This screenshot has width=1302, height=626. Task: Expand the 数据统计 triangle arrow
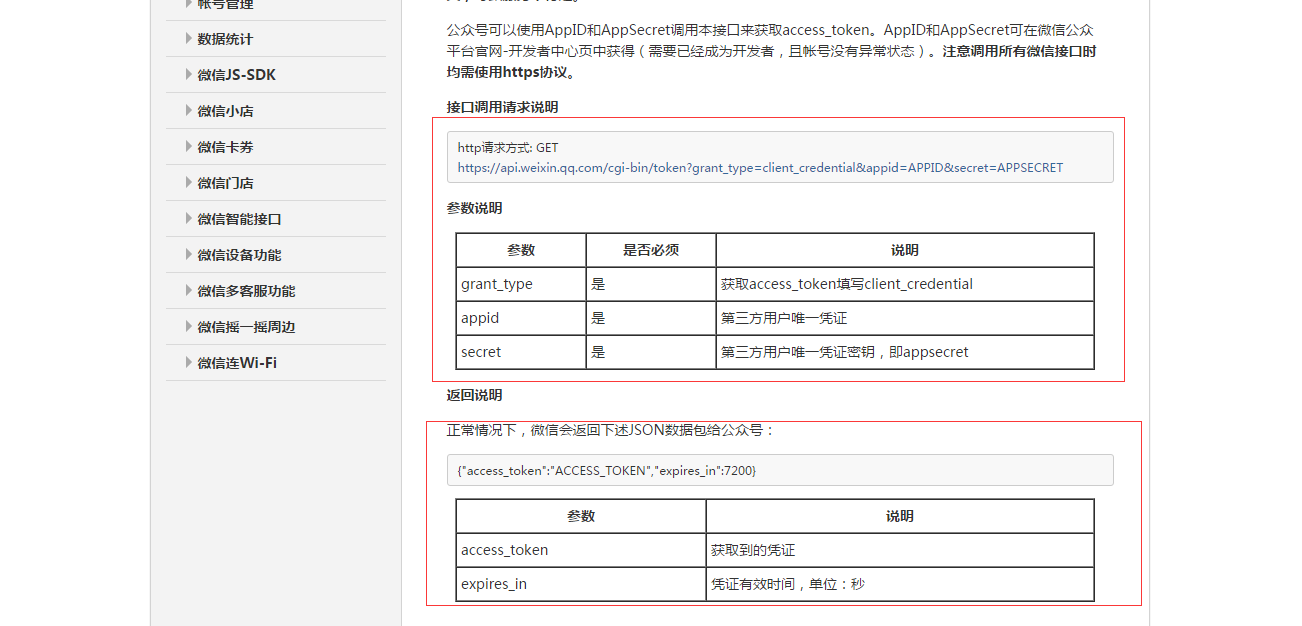pyautogui.click(x=189, y=38)
